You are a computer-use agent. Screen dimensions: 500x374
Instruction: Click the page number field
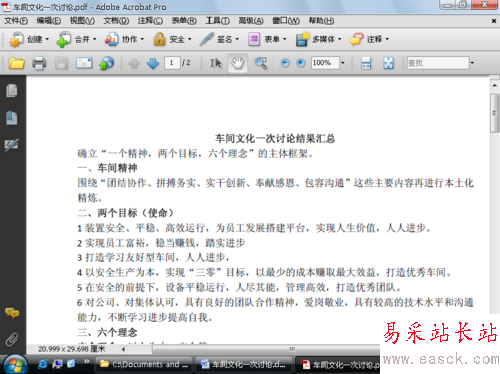tap(172, 63)
